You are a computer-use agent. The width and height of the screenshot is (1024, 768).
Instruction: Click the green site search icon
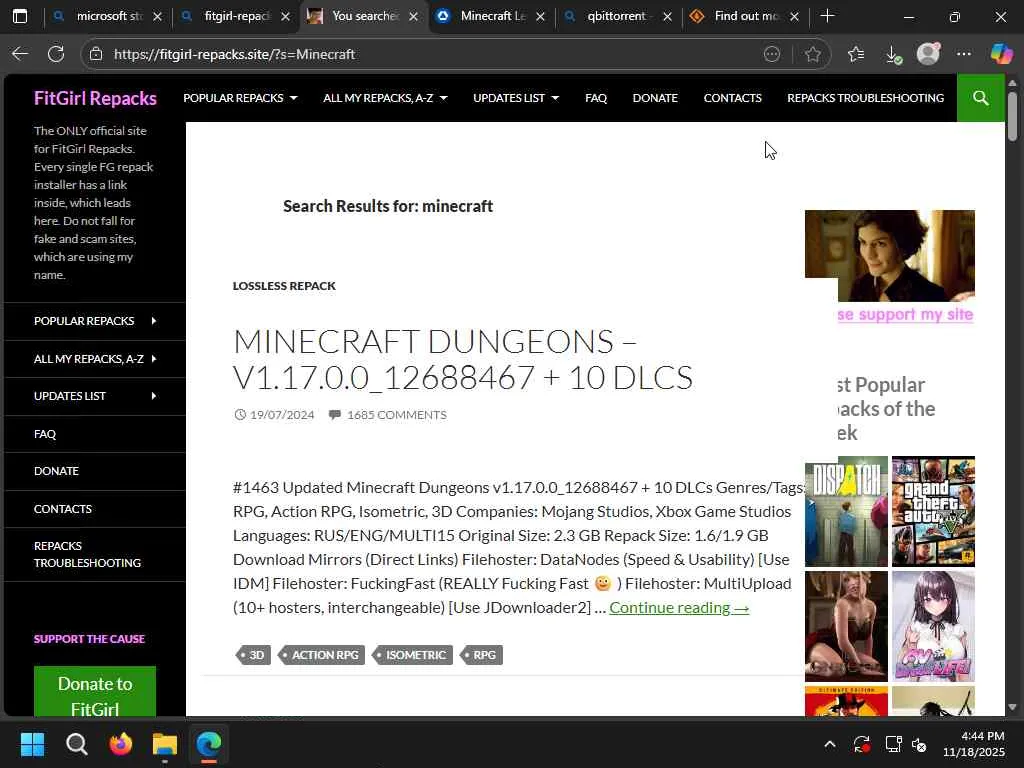(x=980, y=98)
